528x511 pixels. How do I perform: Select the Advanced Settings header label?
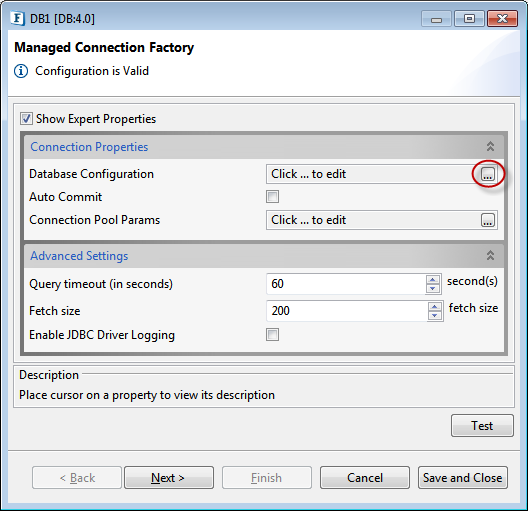(79, 256)
